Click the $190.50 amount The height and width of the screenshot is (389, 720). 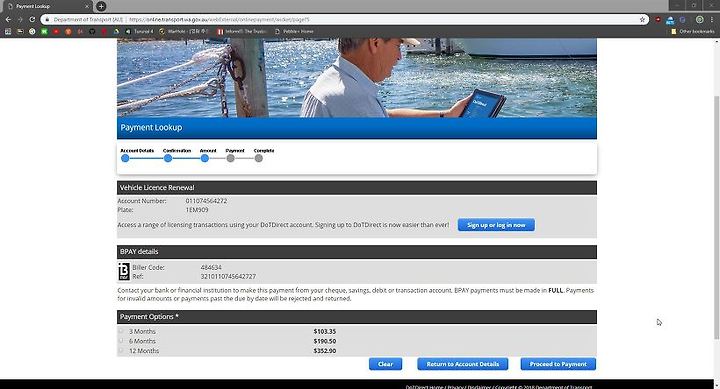point(325,341)
